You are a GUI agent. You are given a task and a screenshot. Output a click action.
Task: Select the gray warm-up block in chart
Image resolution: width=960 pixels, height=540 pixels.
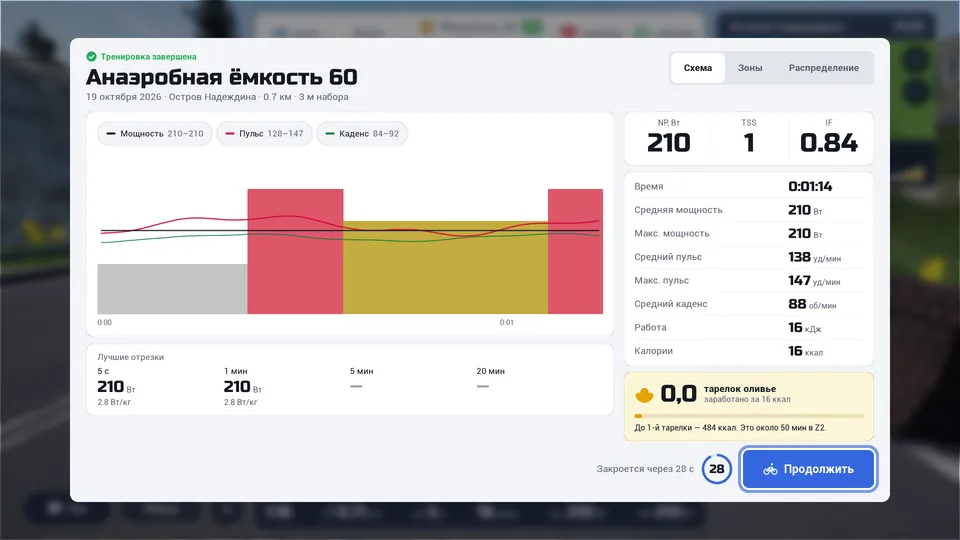[x=172, y=289]
